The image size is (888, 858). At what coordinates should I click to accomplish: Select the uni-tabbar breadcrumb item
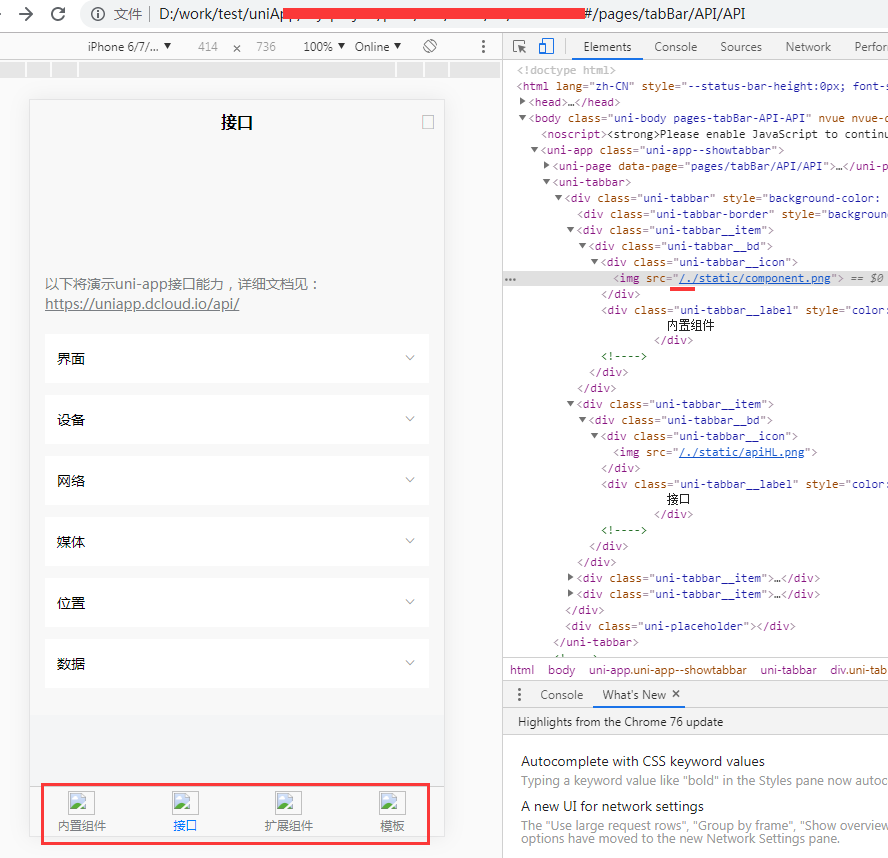788,669
